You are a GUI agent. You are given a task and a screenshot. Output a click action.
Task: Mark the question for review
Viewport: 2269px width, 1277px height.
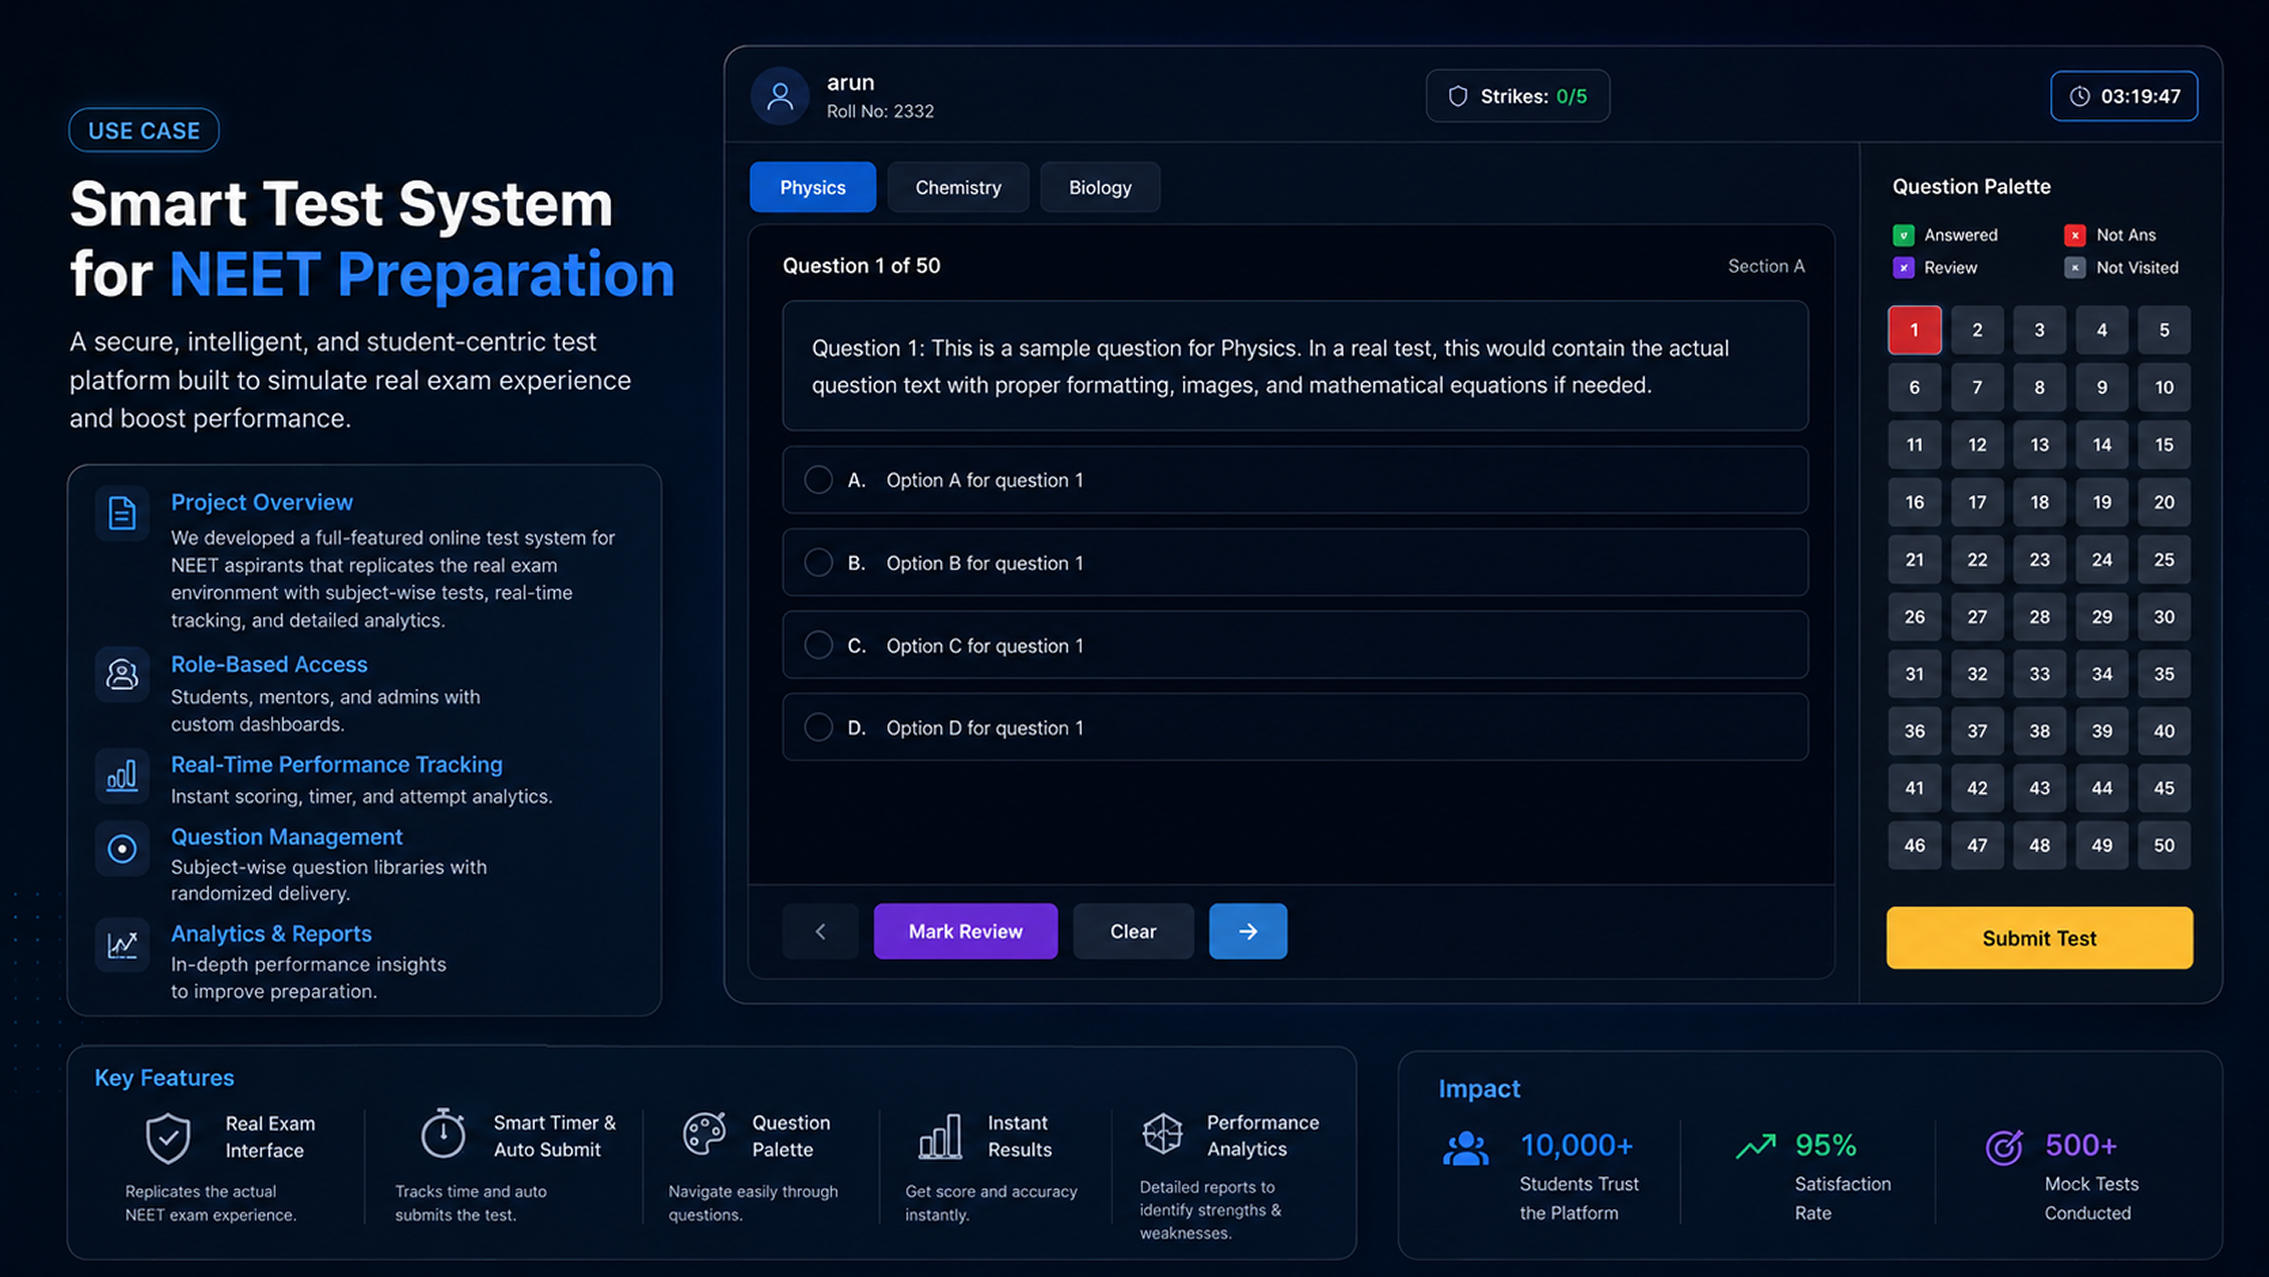pyautogui.click(x=965, y=931)
